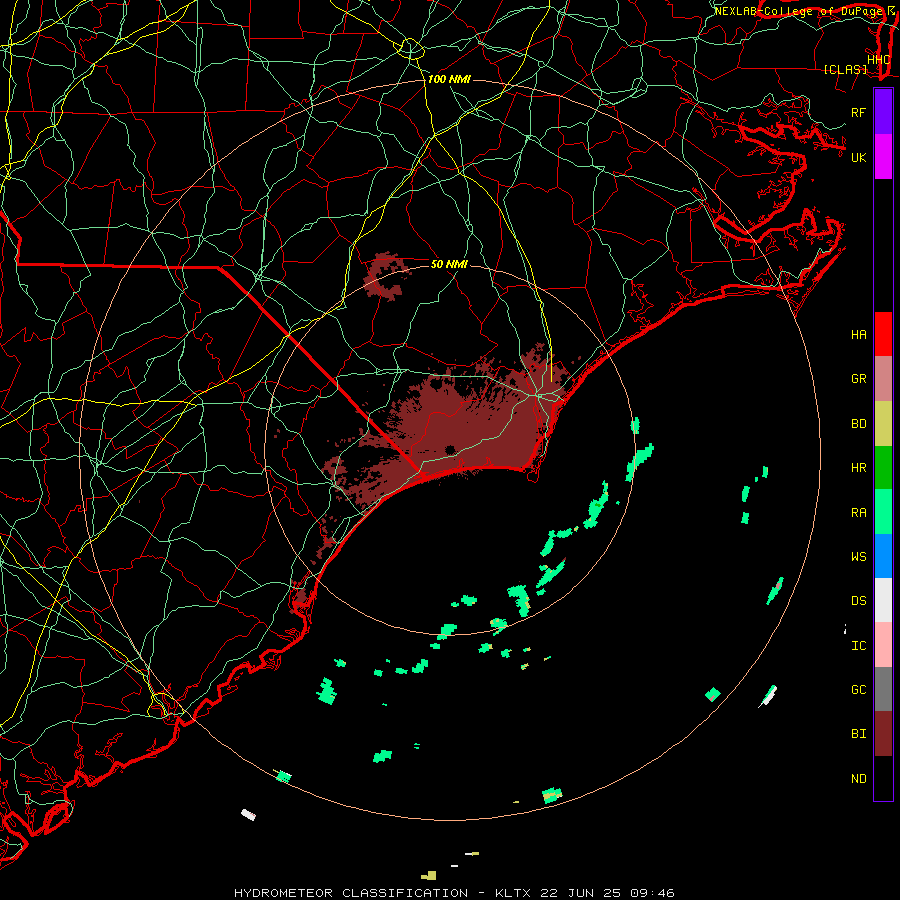This screenshot has height=900, width=900.
Task: Click the yellow BD echo at the bottom center
Action: (x=429, y=875)
